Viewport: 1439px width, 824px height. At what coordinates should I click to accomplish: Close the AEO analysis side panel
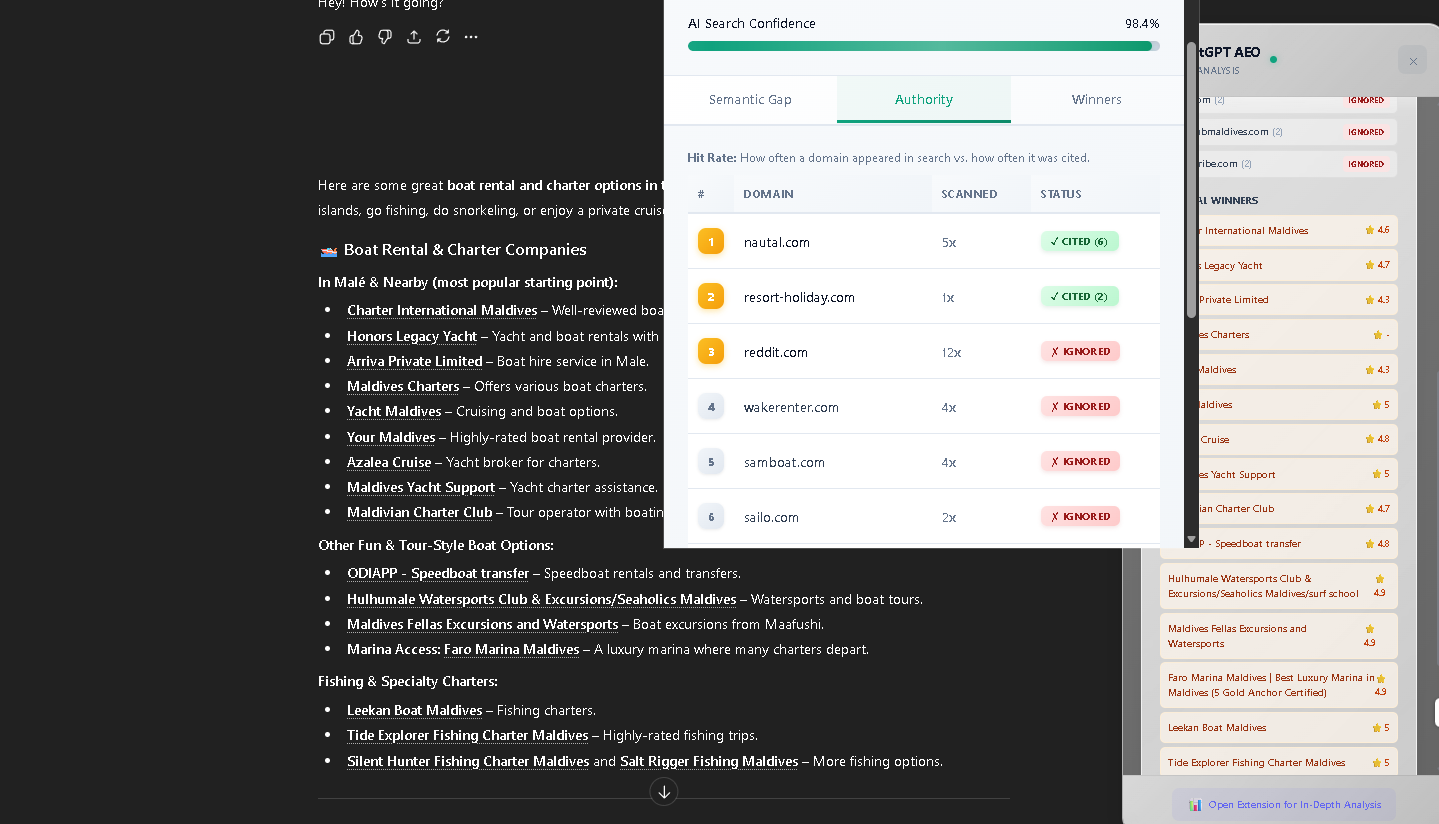1412,61
